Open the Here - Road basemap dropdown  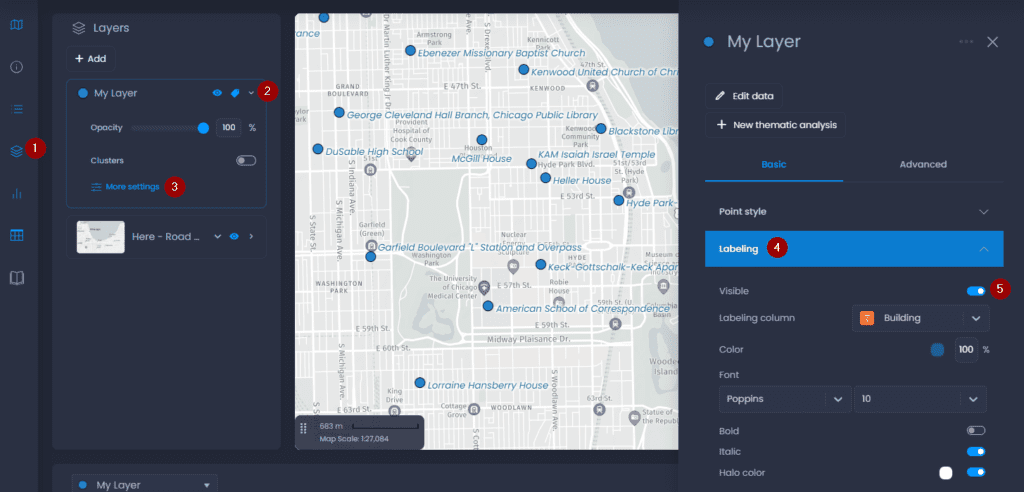(x=218, y=237)
